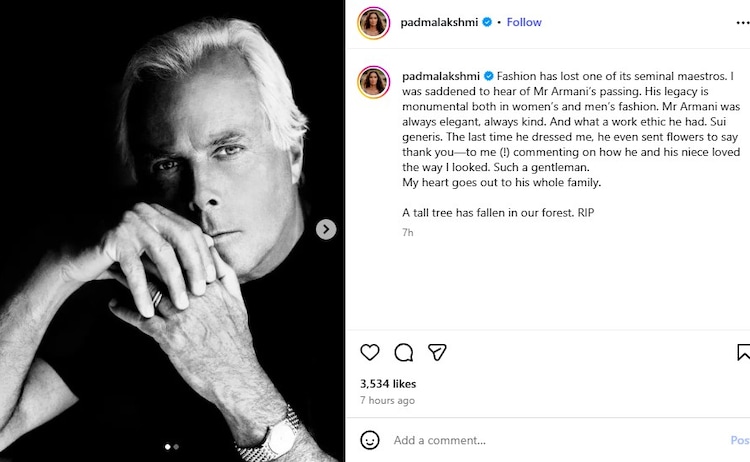Click the verified badge in the post header
This screenshot has width=750, height=462.
pos(488,22)
